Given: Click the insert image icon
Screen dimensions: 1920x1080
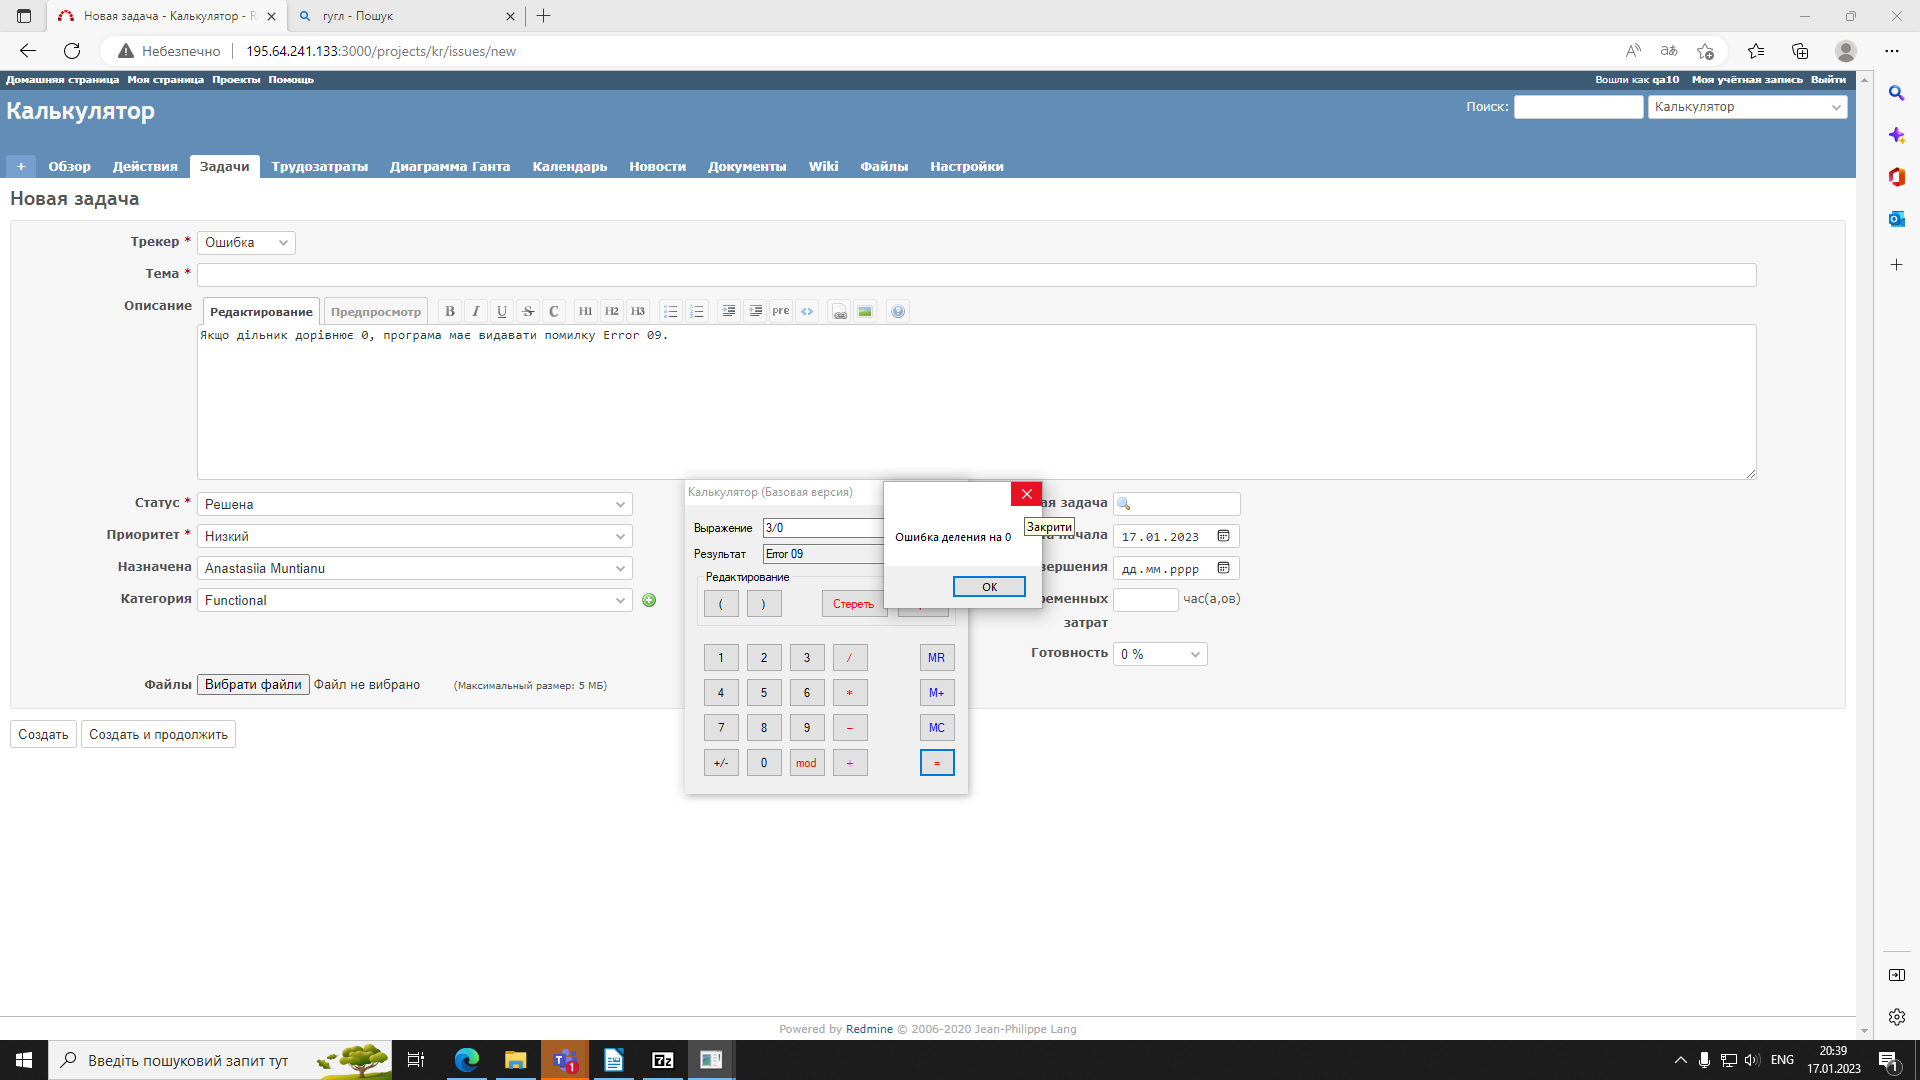Looking at the screenshot, I should pyautogui.click(x=865, y=311).
